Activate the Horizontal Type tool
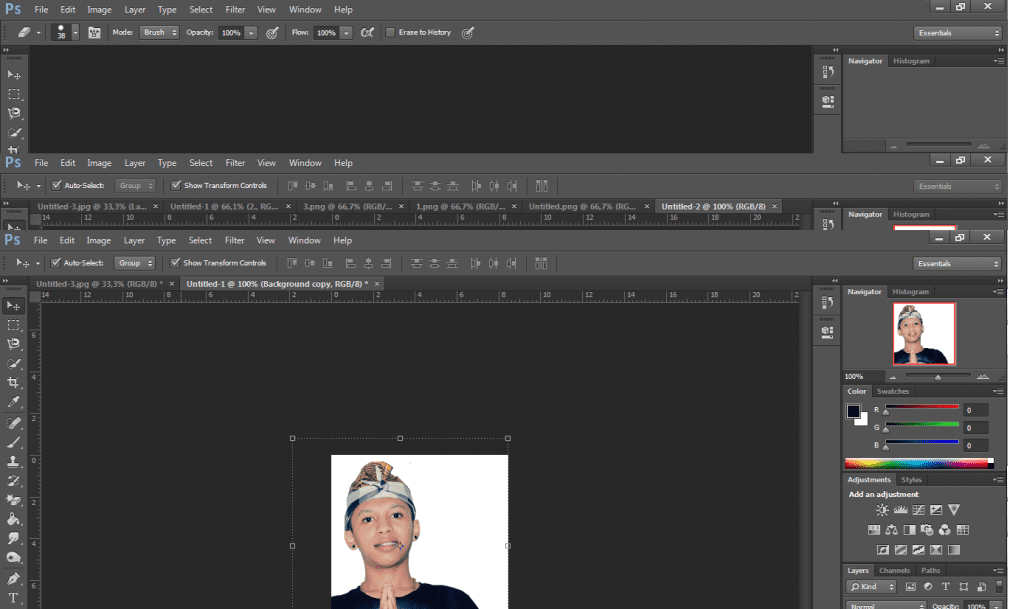The height and width of the screenshot is (609, 1024). (x=14, y=598)
